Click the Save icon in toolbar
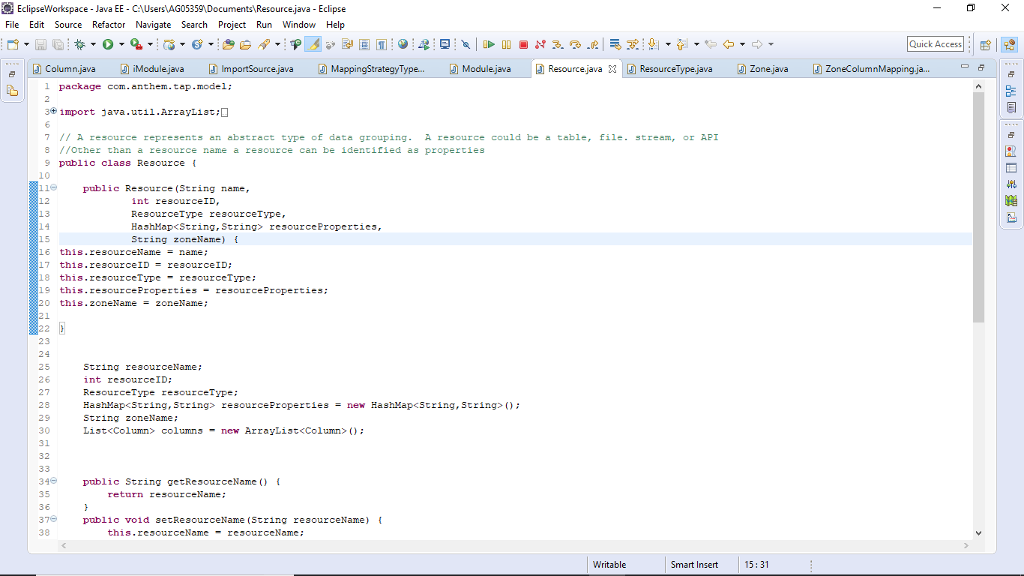The height and width of the screenshot is (576, 1024). [x=40, y=44]
